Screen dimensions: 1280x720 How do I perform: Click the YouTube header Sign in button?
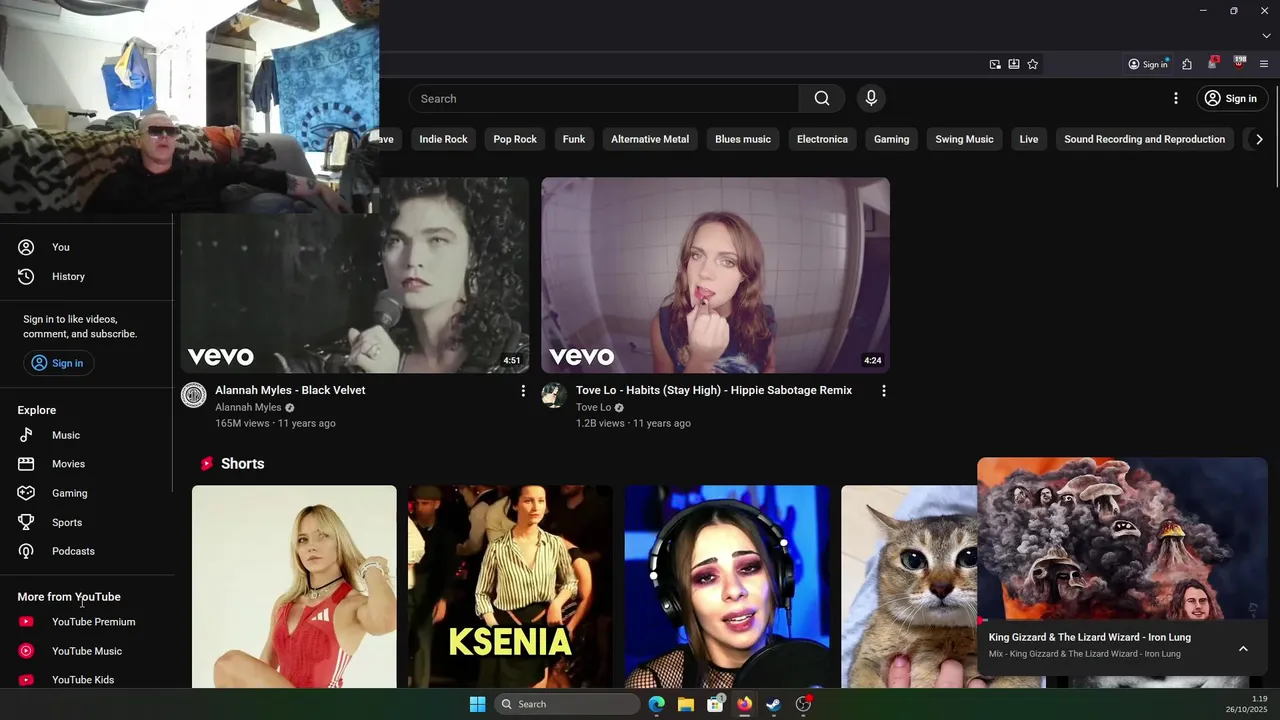click(x=1232, y=98)
